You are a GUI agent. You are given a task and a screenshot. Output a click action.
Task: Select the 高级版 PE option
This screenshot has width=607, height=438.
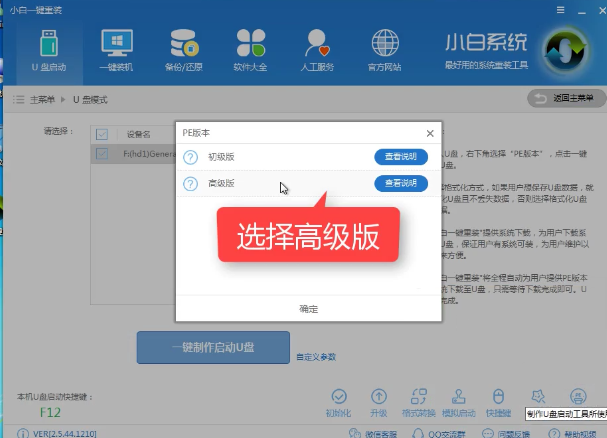click(x=221, y=183)
